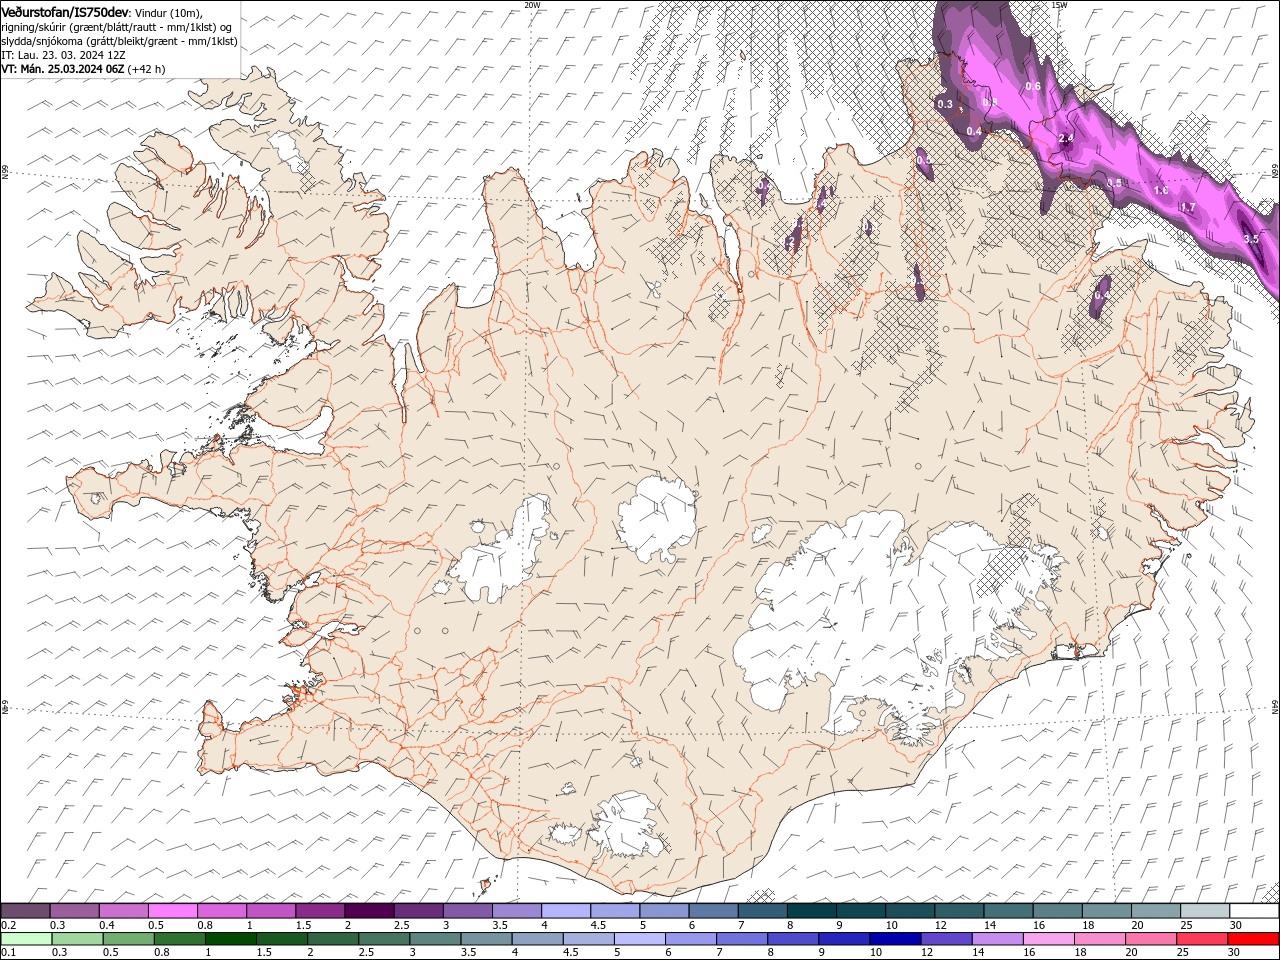Click the 1.7 precipitation value on the map
The height and width of the screenshot is (960, 1280).
[1188, 207]
